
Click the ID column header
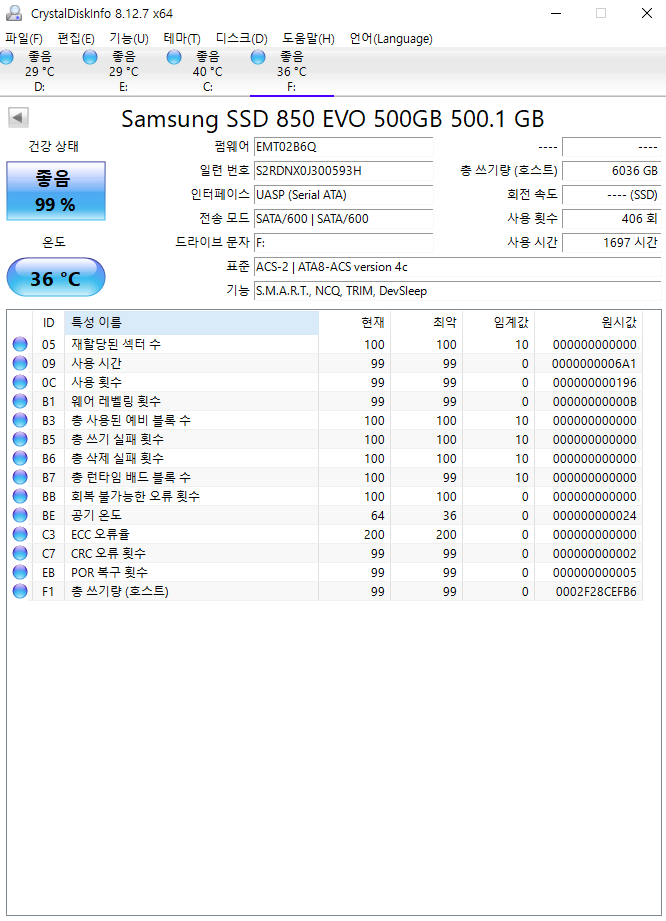(48, 322)
